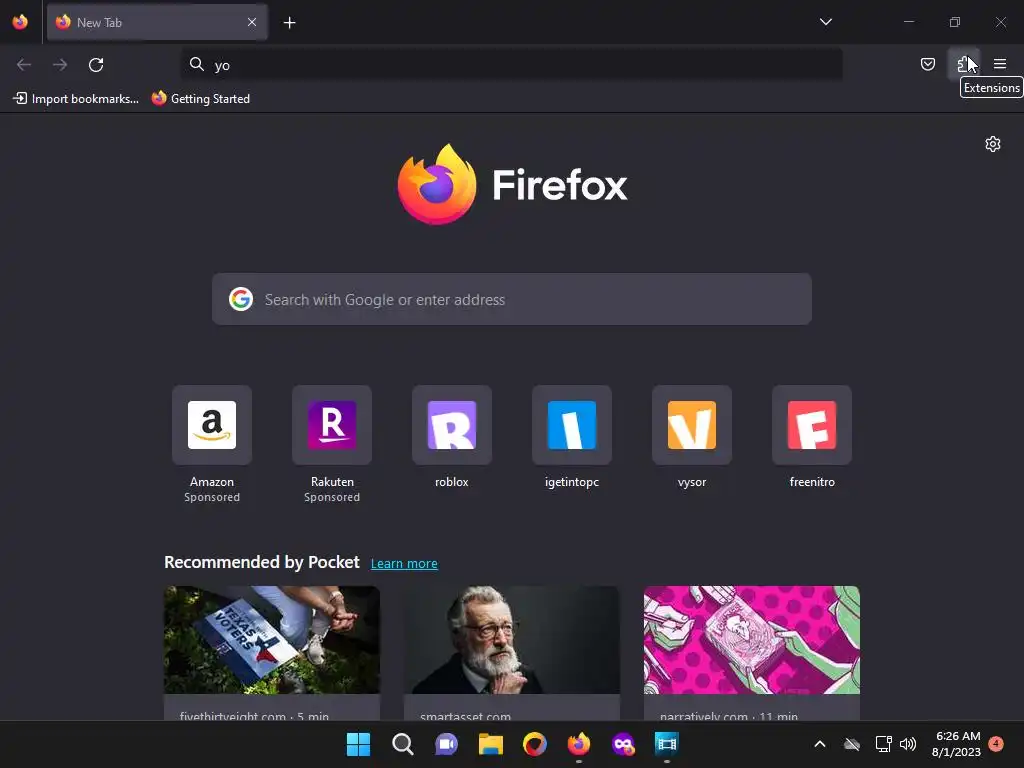Open File Explorer from the taskbar
The height and width of the screenshot is (768, 1024).
coord(490,744)
